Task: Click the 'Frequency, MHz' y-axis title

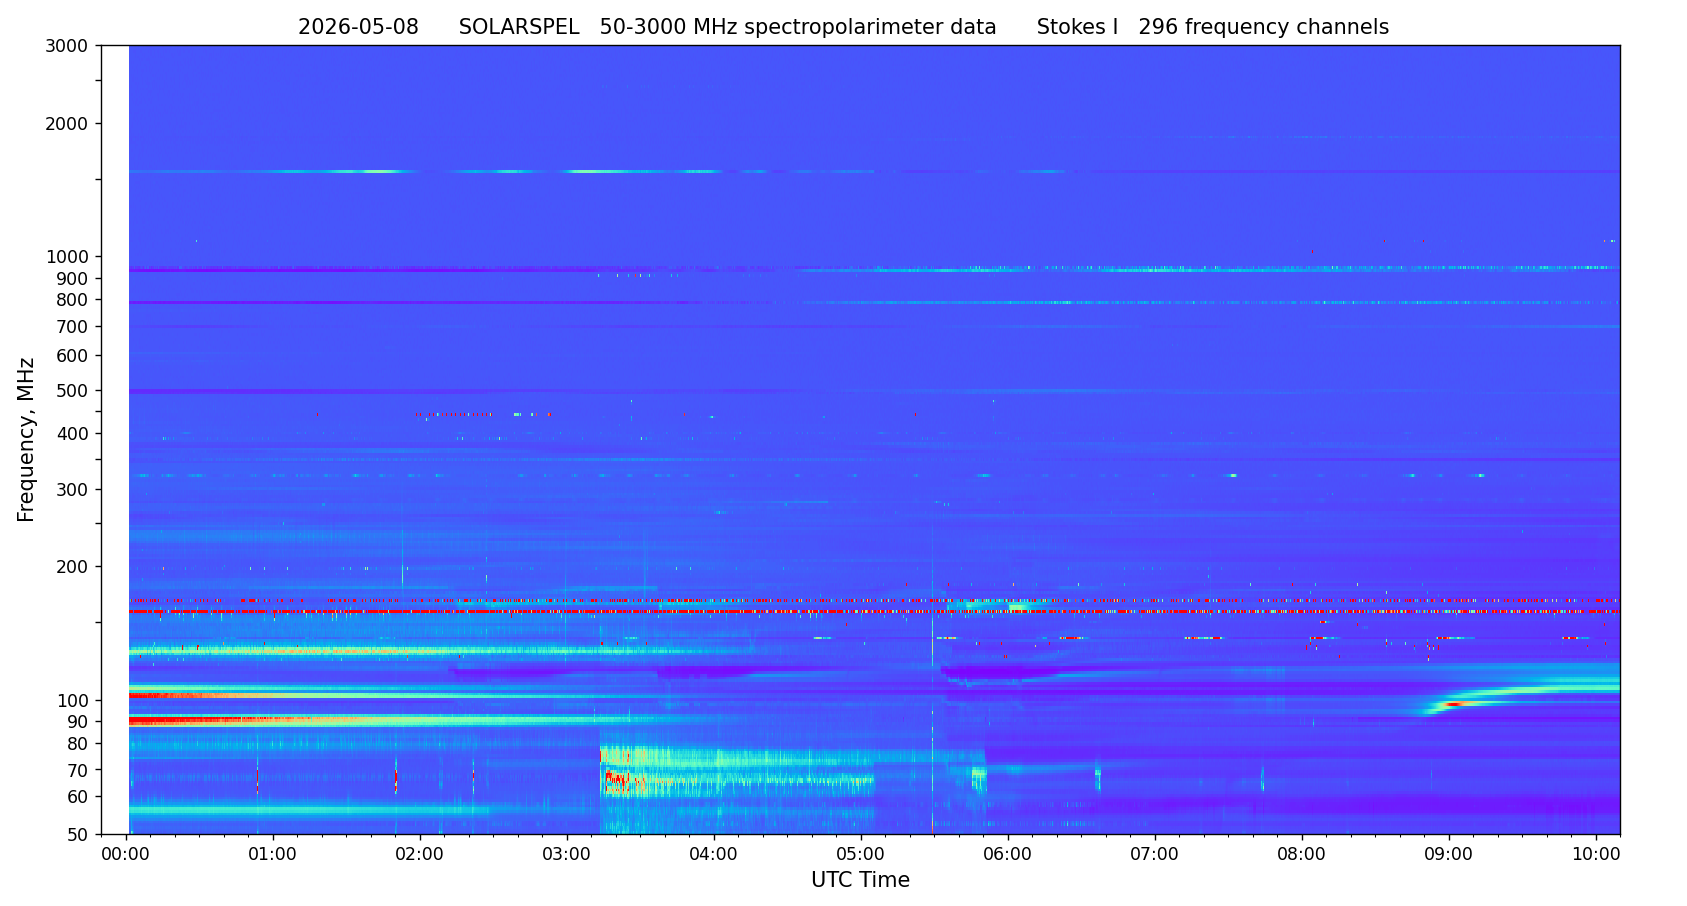Action: (27, 440)
